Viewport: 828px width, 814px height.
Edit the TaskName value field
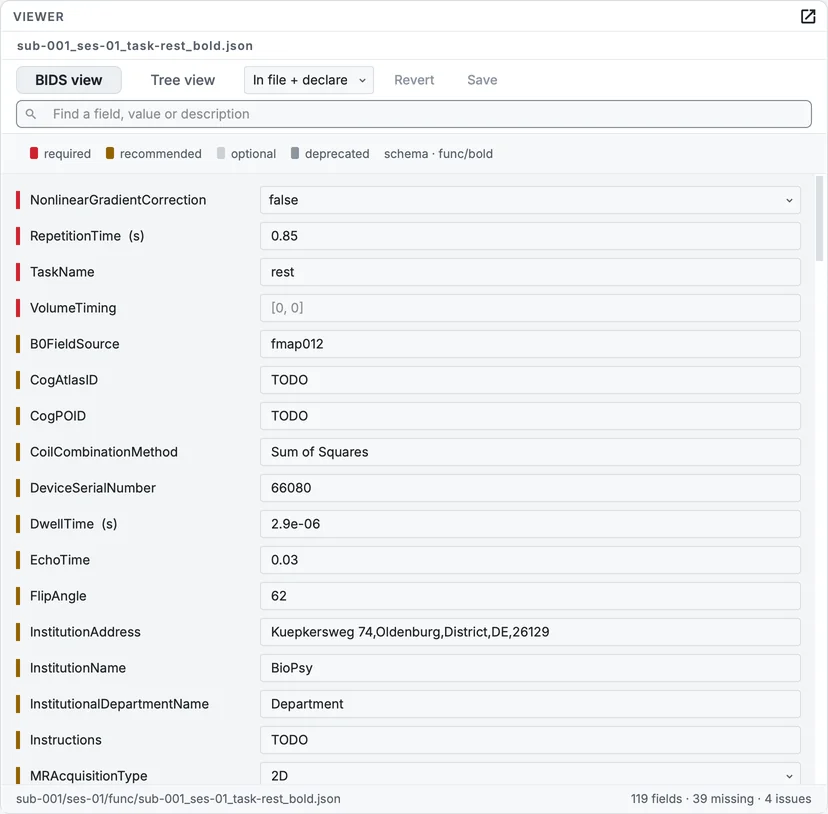point(530,272)
